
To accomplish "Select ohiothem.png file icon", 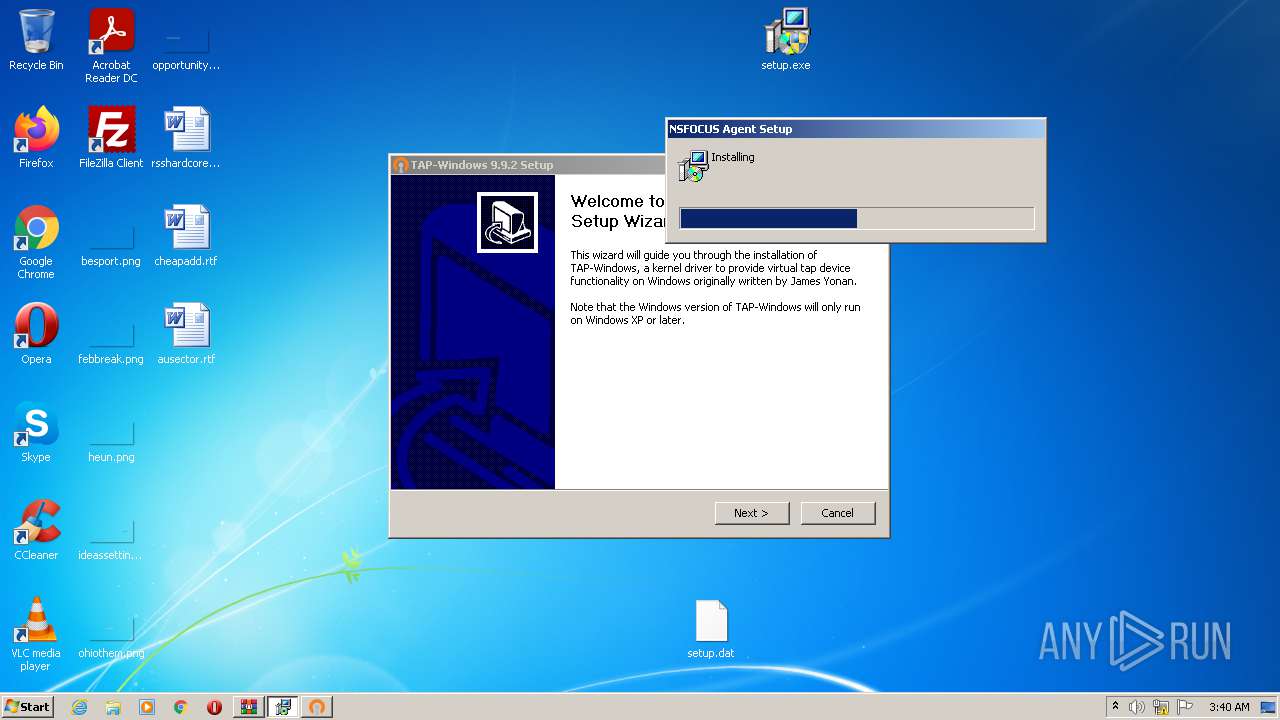I will click(x=111, y=636).
